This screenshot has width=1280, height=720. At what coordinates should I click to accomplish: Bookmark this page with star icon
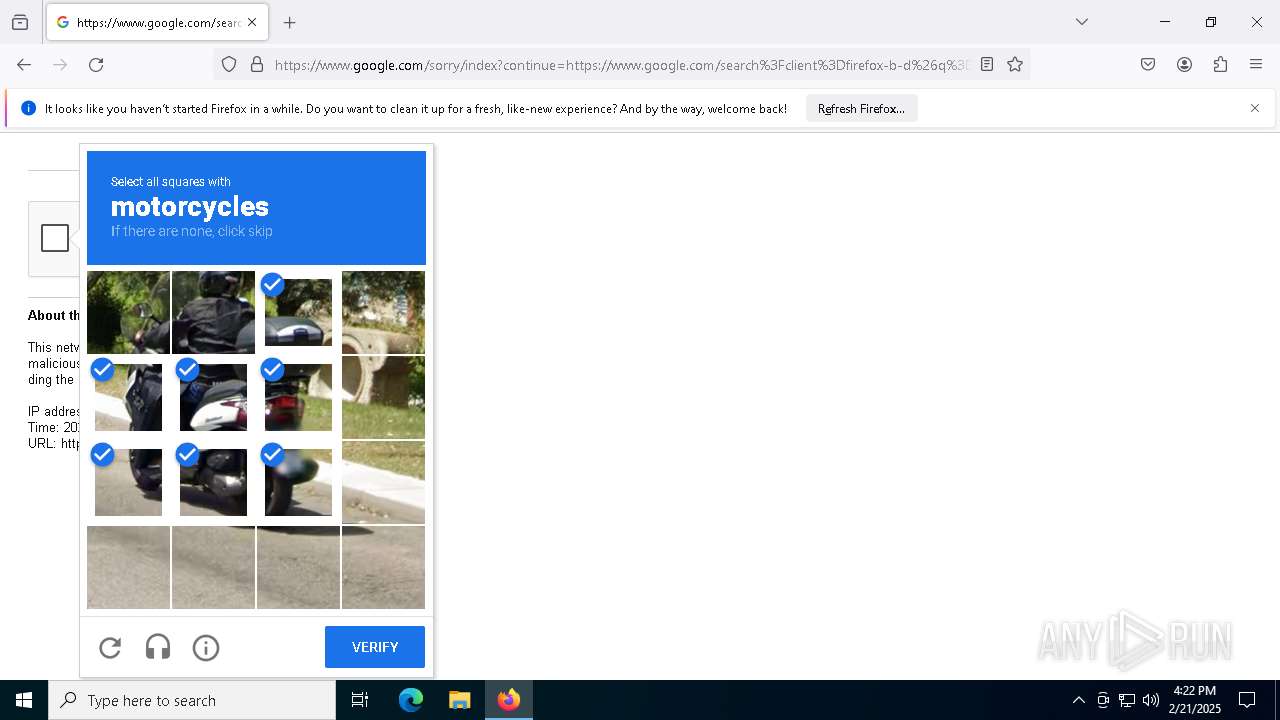click(x=1015, y=65)
